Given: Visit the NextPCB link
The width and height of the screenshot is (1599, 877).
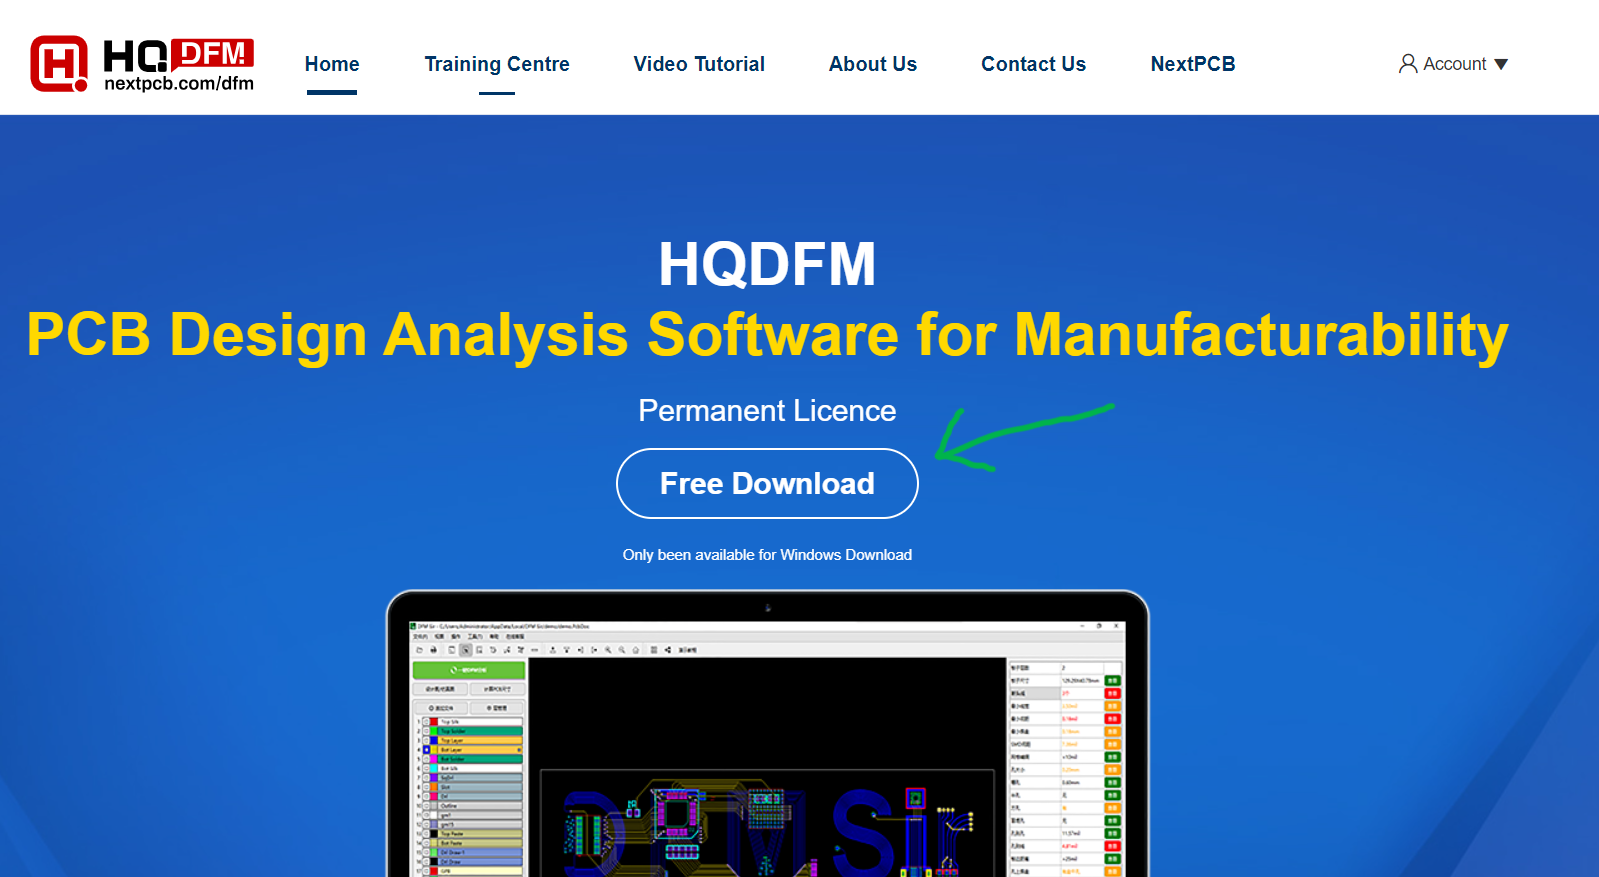Looking at the screenshot, I should coord(1193,64).
